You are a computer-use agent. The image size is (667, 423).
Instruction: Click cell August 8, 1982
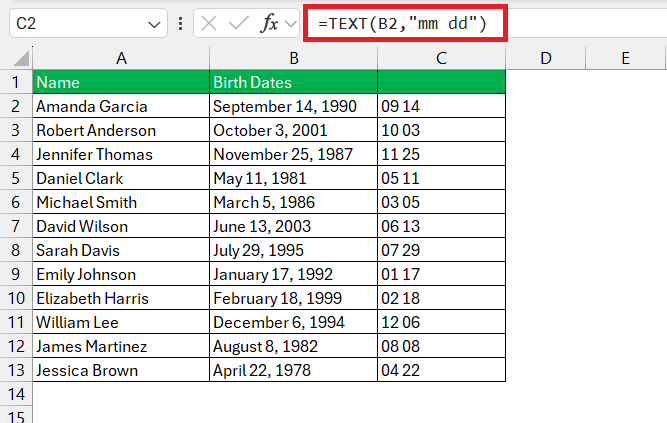pyautogui.click(x=294, y=346)
